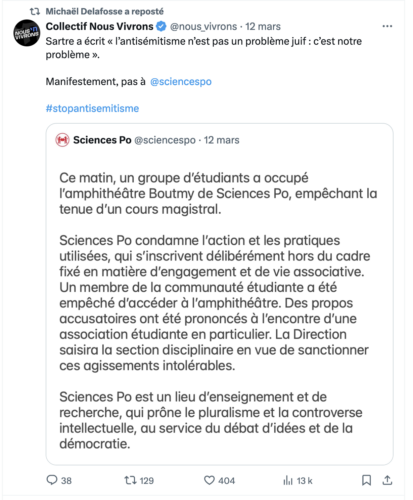Open the 12 mars timestamp of main post

pyautogui.click(x=263, y=26)
